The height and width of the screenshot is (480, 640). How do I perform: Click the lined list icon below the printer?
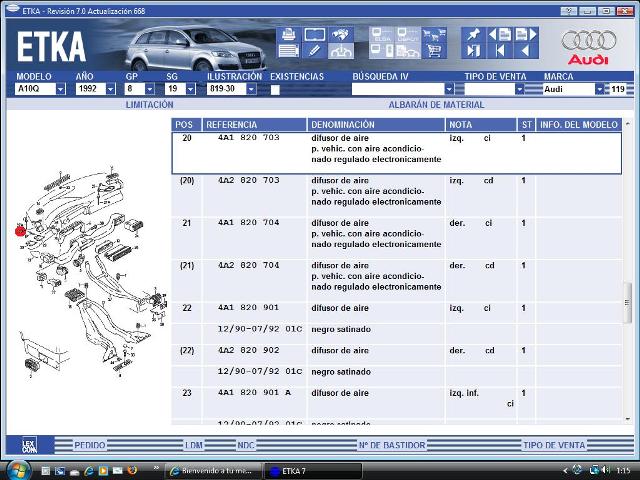coord(289,51)
